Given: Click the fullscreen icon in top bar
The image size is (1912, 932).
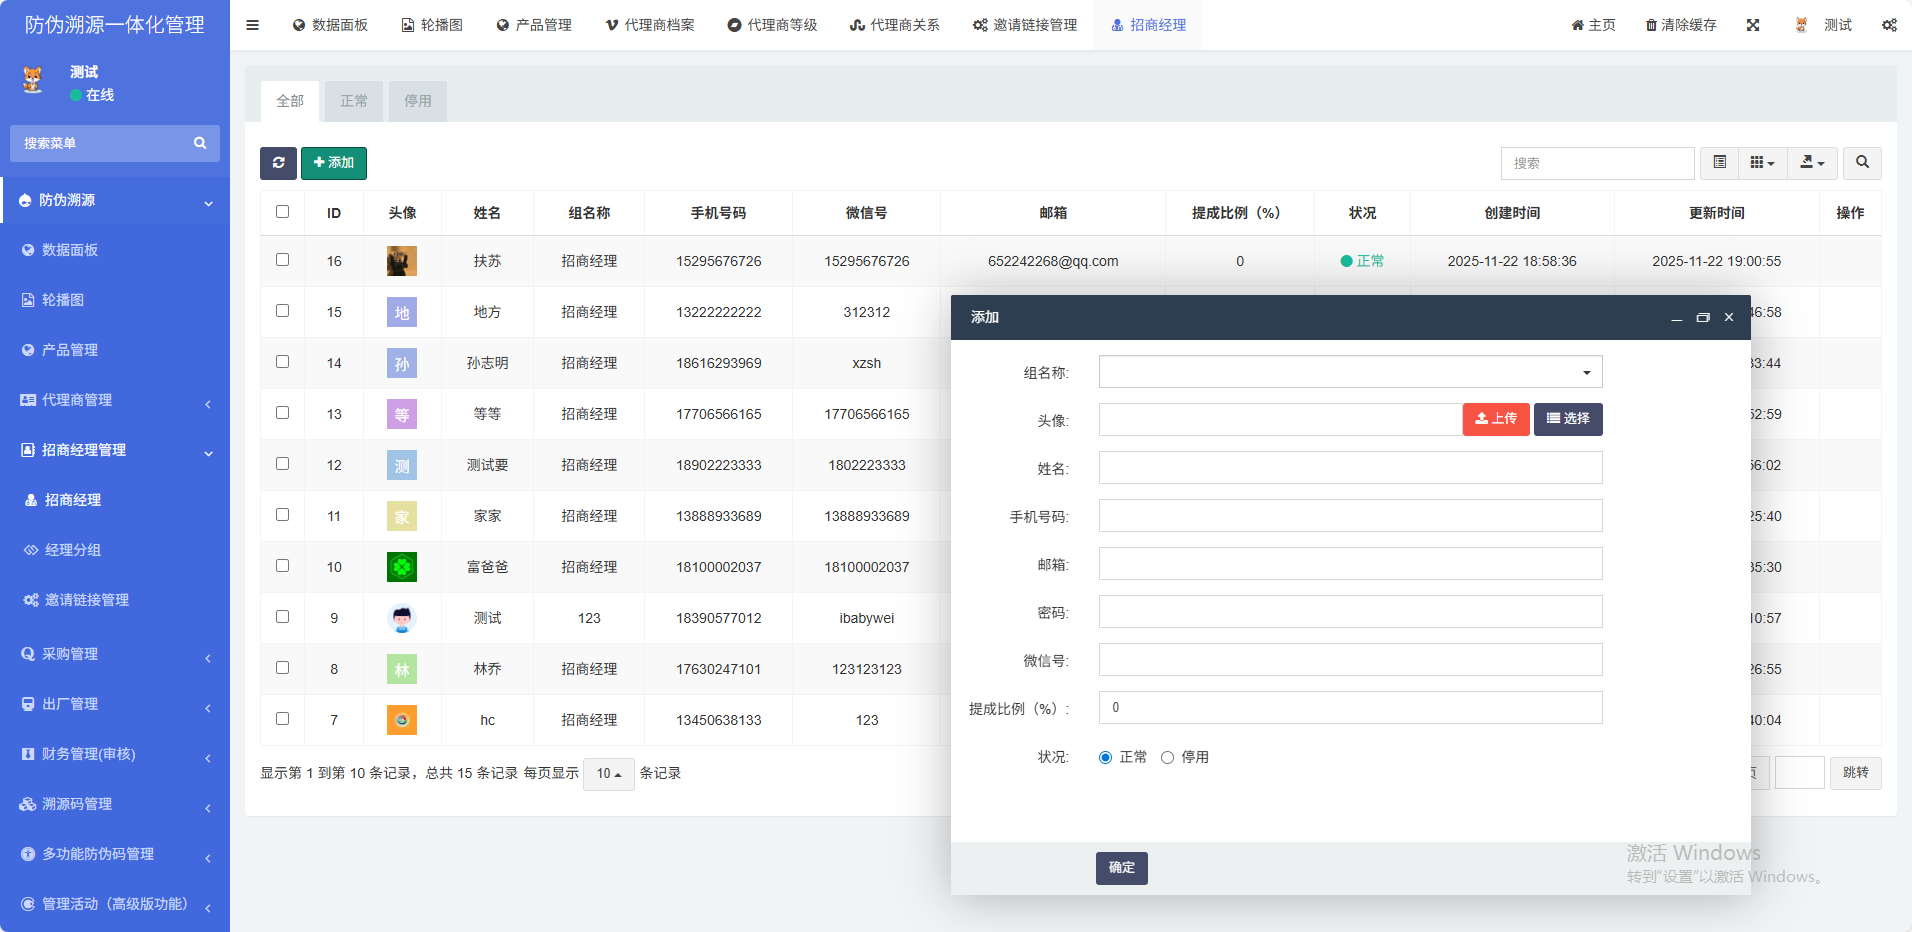Looking at the screenshot, I should point(1753,25).
